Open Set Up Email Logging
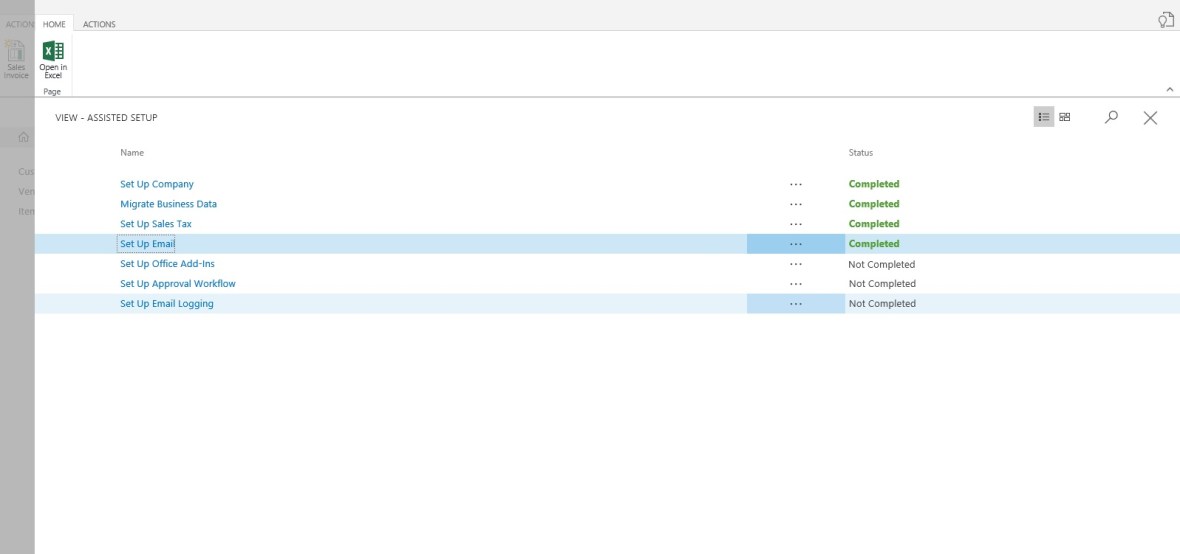The image size is (1180, 554). [x=167, y=304]
